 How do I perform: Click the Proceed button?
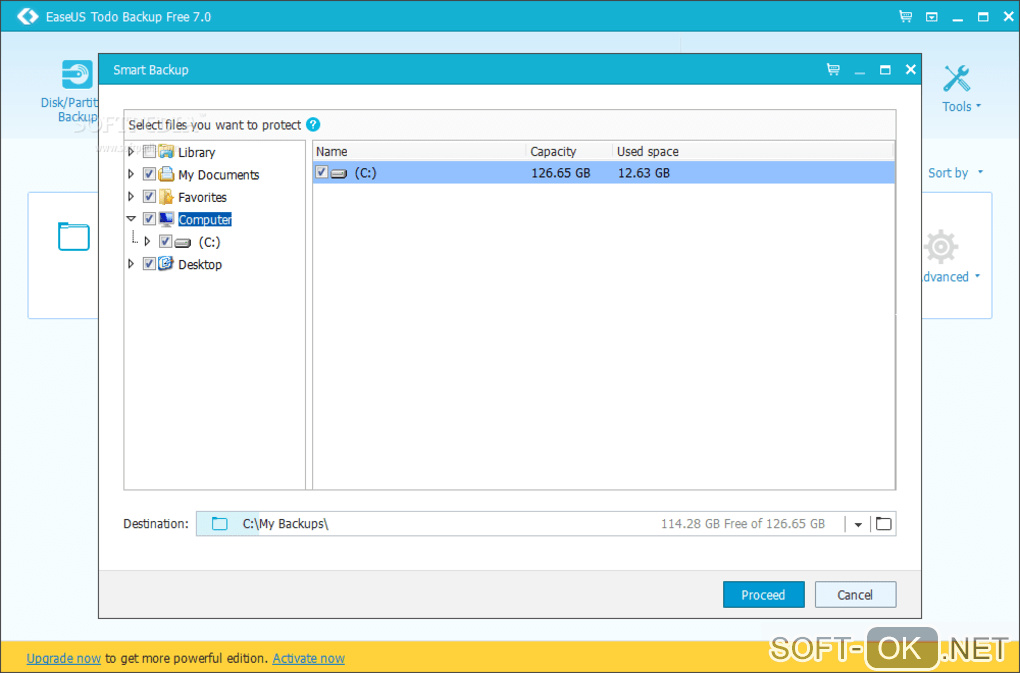(x=763, y=594)
